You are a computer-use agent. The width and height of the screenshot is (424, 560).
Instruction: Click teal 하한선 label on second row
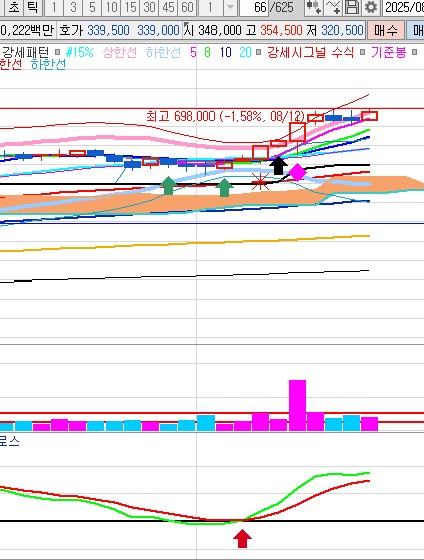click(48, 64)
